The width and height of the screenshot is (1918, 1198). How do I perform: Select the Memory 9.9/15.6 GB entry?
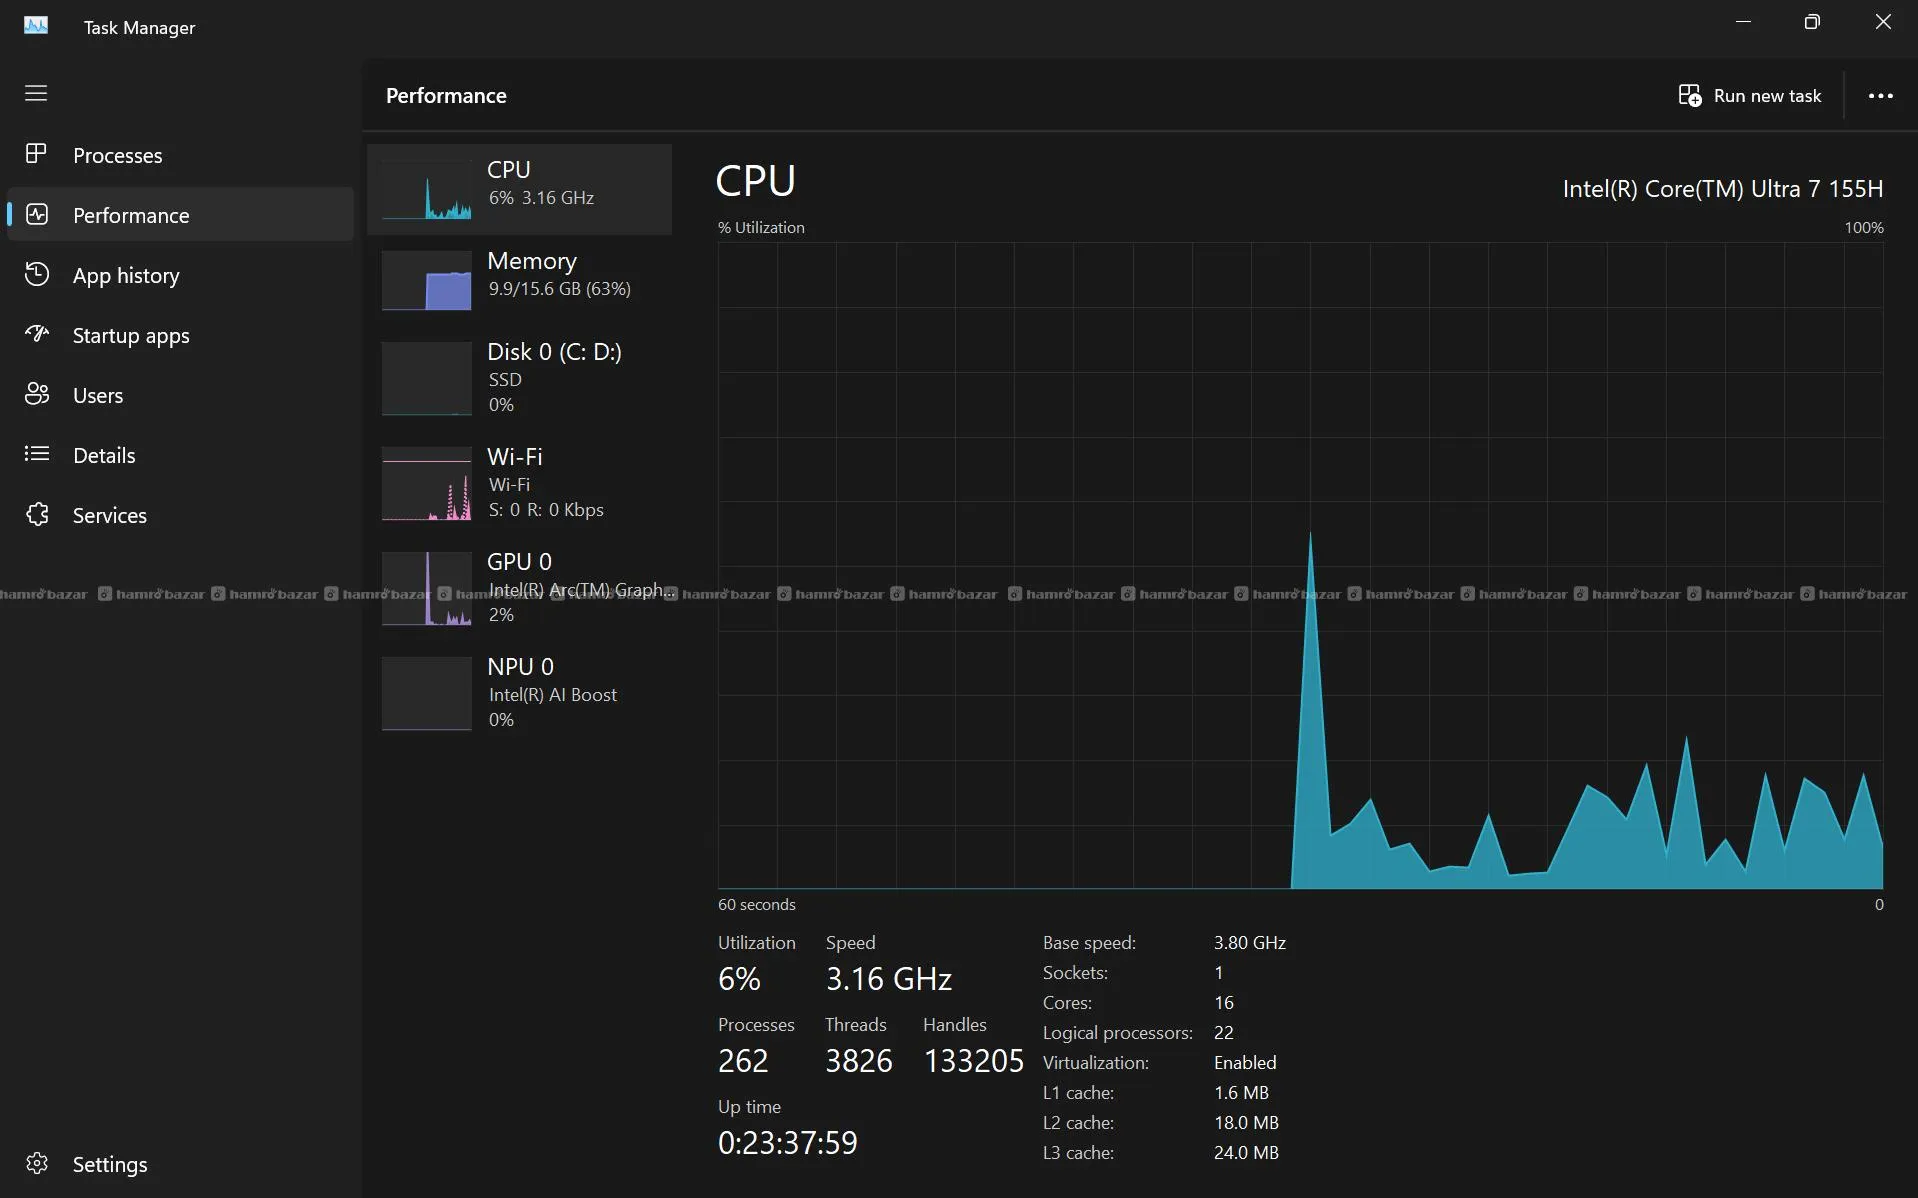click(x=520, y=280)
